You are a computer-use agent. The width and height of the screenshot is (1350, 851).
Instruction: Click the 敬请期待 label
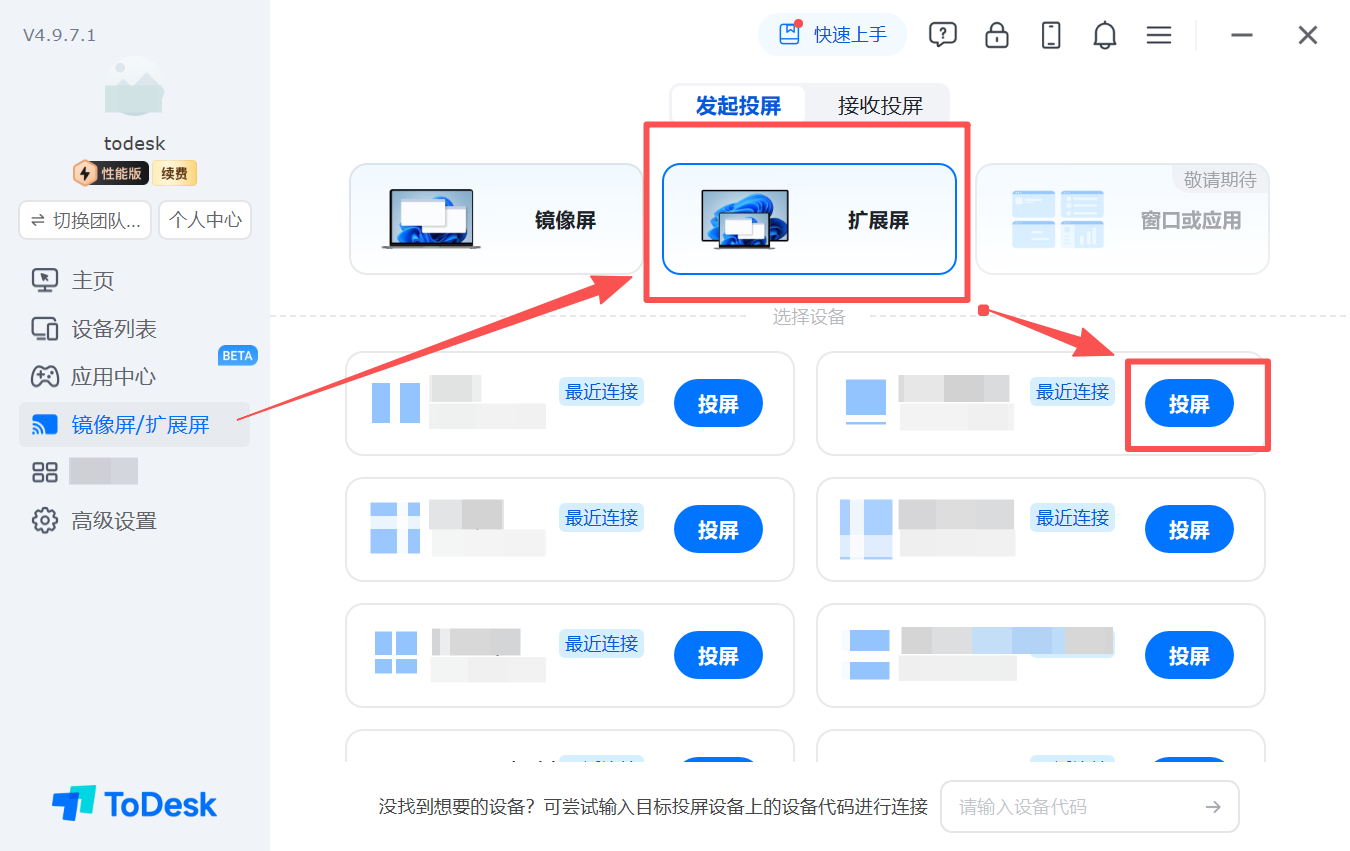(x=1220, y=180)
